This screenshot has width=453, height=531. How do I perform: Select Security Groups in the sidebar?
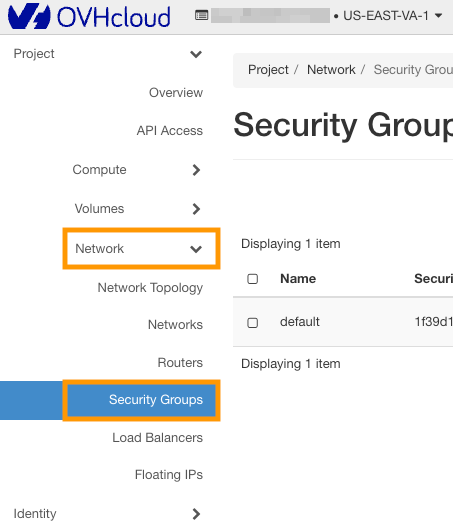point(142,400)
